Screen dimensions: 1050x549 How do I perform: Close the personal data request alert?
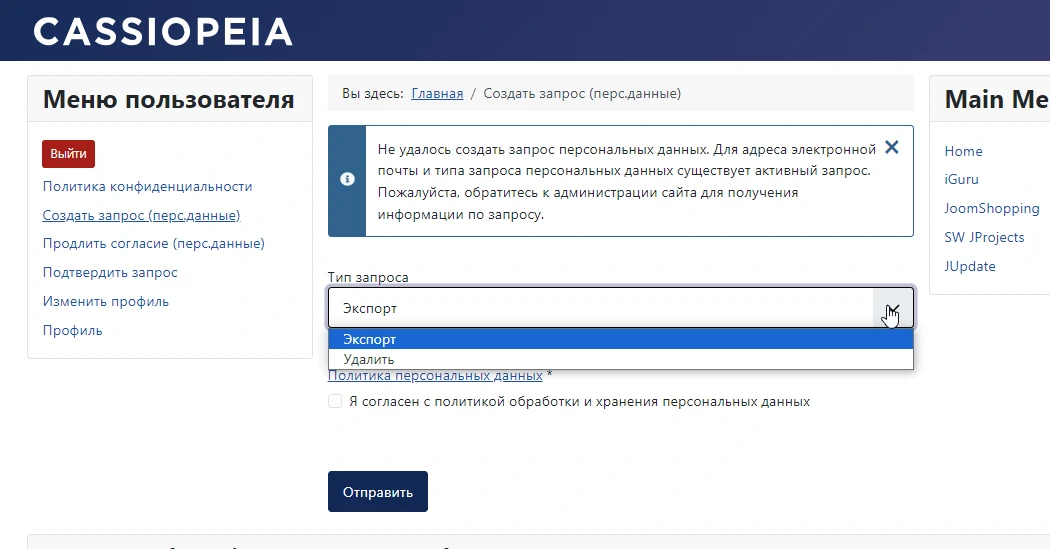pyautogui.click(x=891, y=147)
